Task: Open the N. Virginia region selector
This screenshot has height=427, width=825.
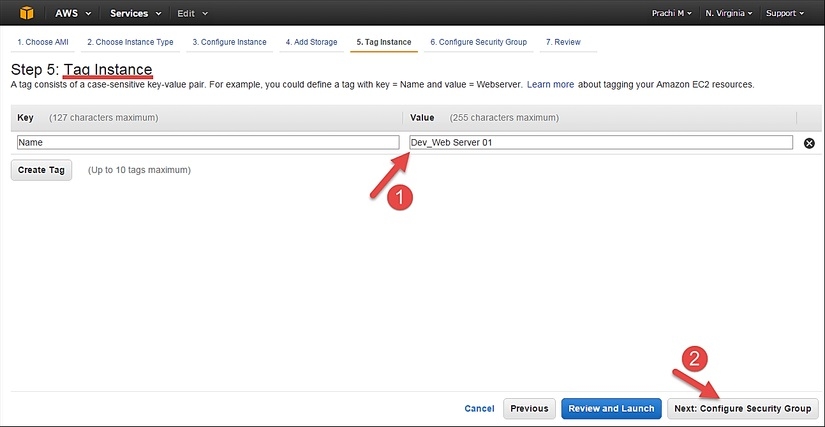Action: 729,14
